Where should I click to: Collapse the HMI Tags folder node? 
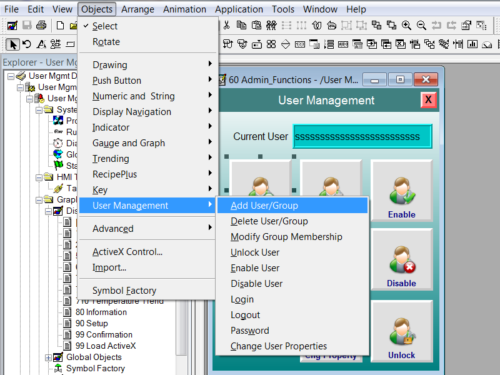click(39, 177)
